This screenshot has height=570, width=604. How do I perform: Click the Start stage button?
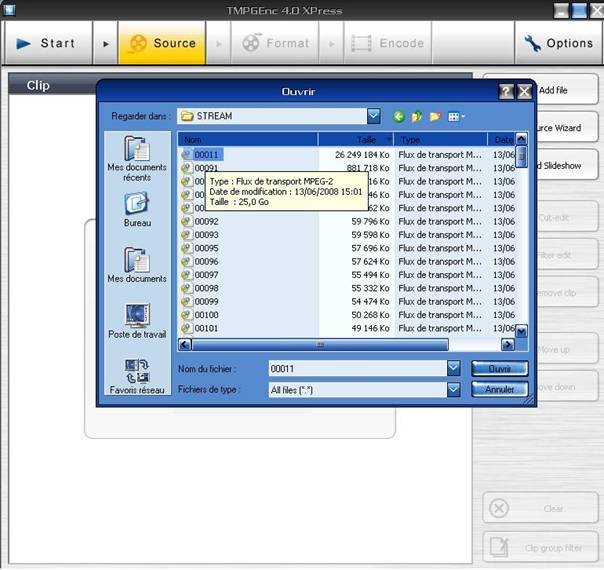(x=49, y=43)
